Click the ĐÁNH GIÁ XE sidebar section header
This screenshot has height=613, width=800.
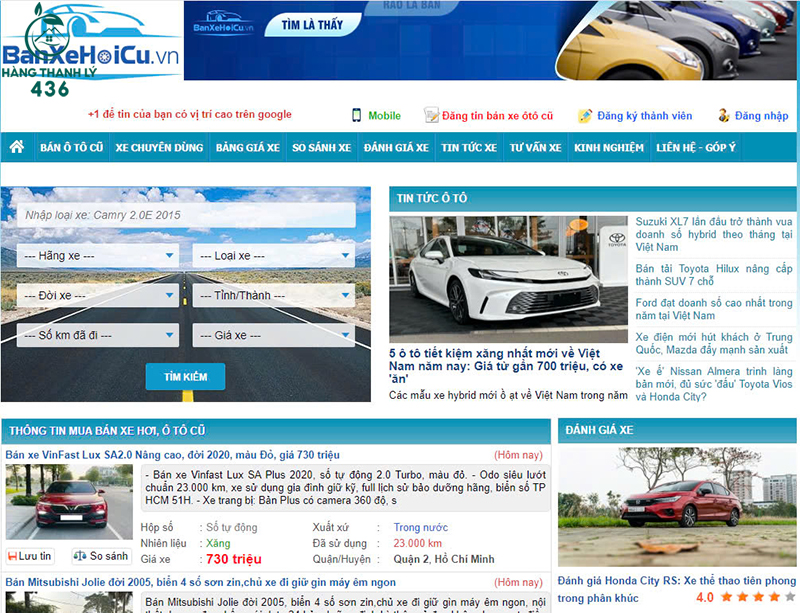[x=677, y=430]
